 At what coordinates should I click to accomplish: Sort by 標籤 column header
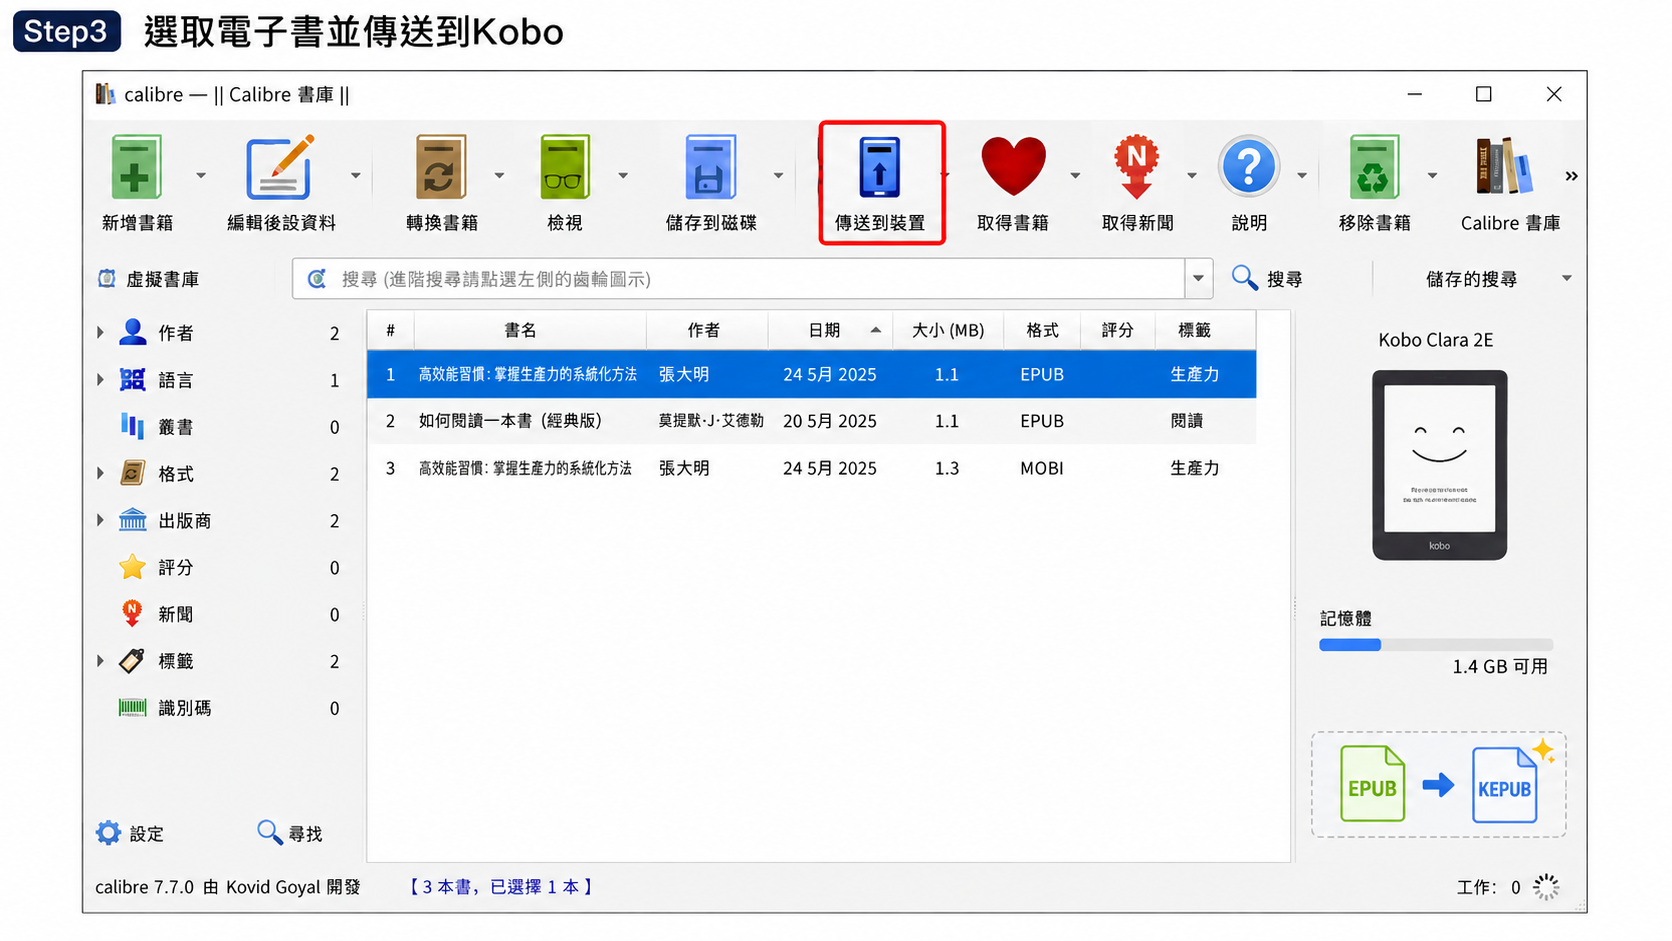[1194, 330]
